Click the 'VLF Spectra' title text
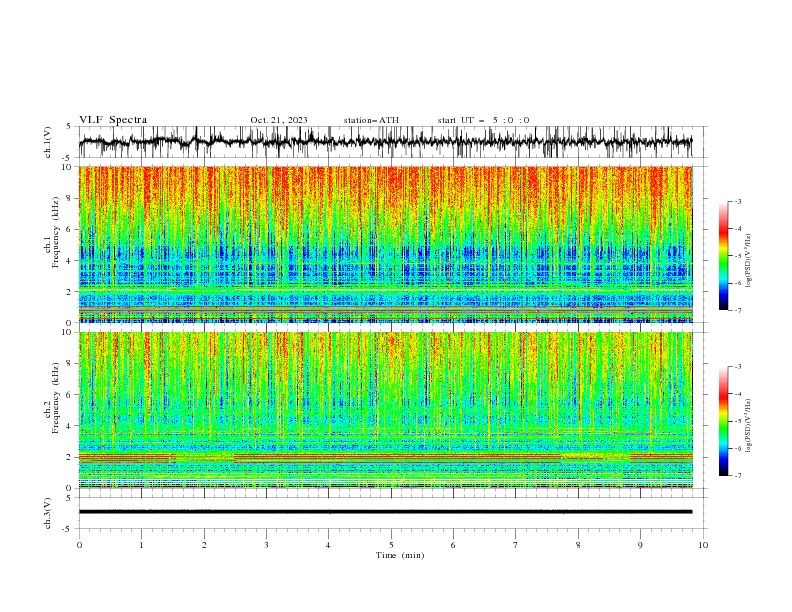Viewport: 792px width, 612px height. [113, 120]
